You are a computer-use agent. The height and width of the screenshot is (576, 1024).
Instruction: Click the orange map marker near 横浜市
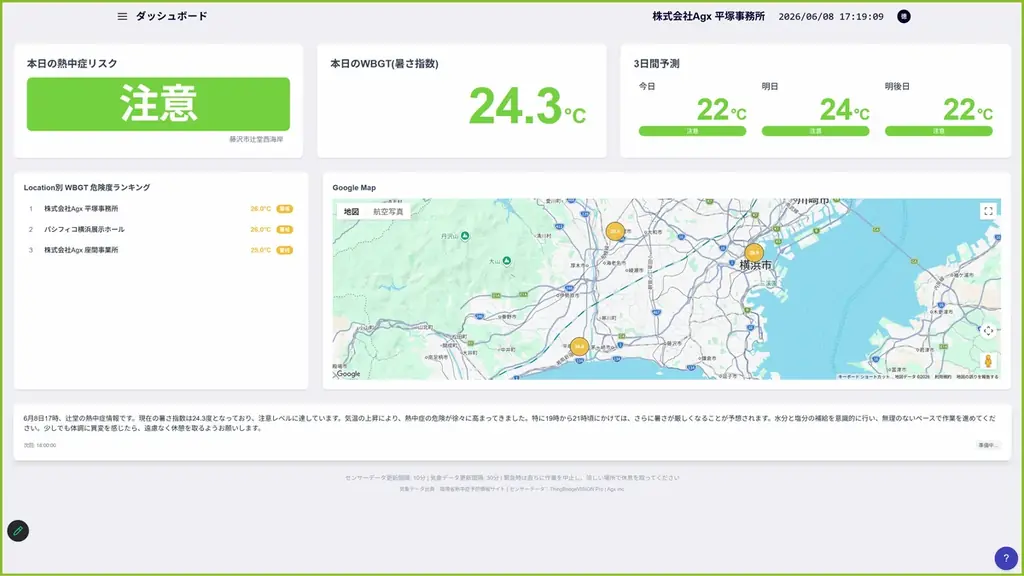(754, 253)
